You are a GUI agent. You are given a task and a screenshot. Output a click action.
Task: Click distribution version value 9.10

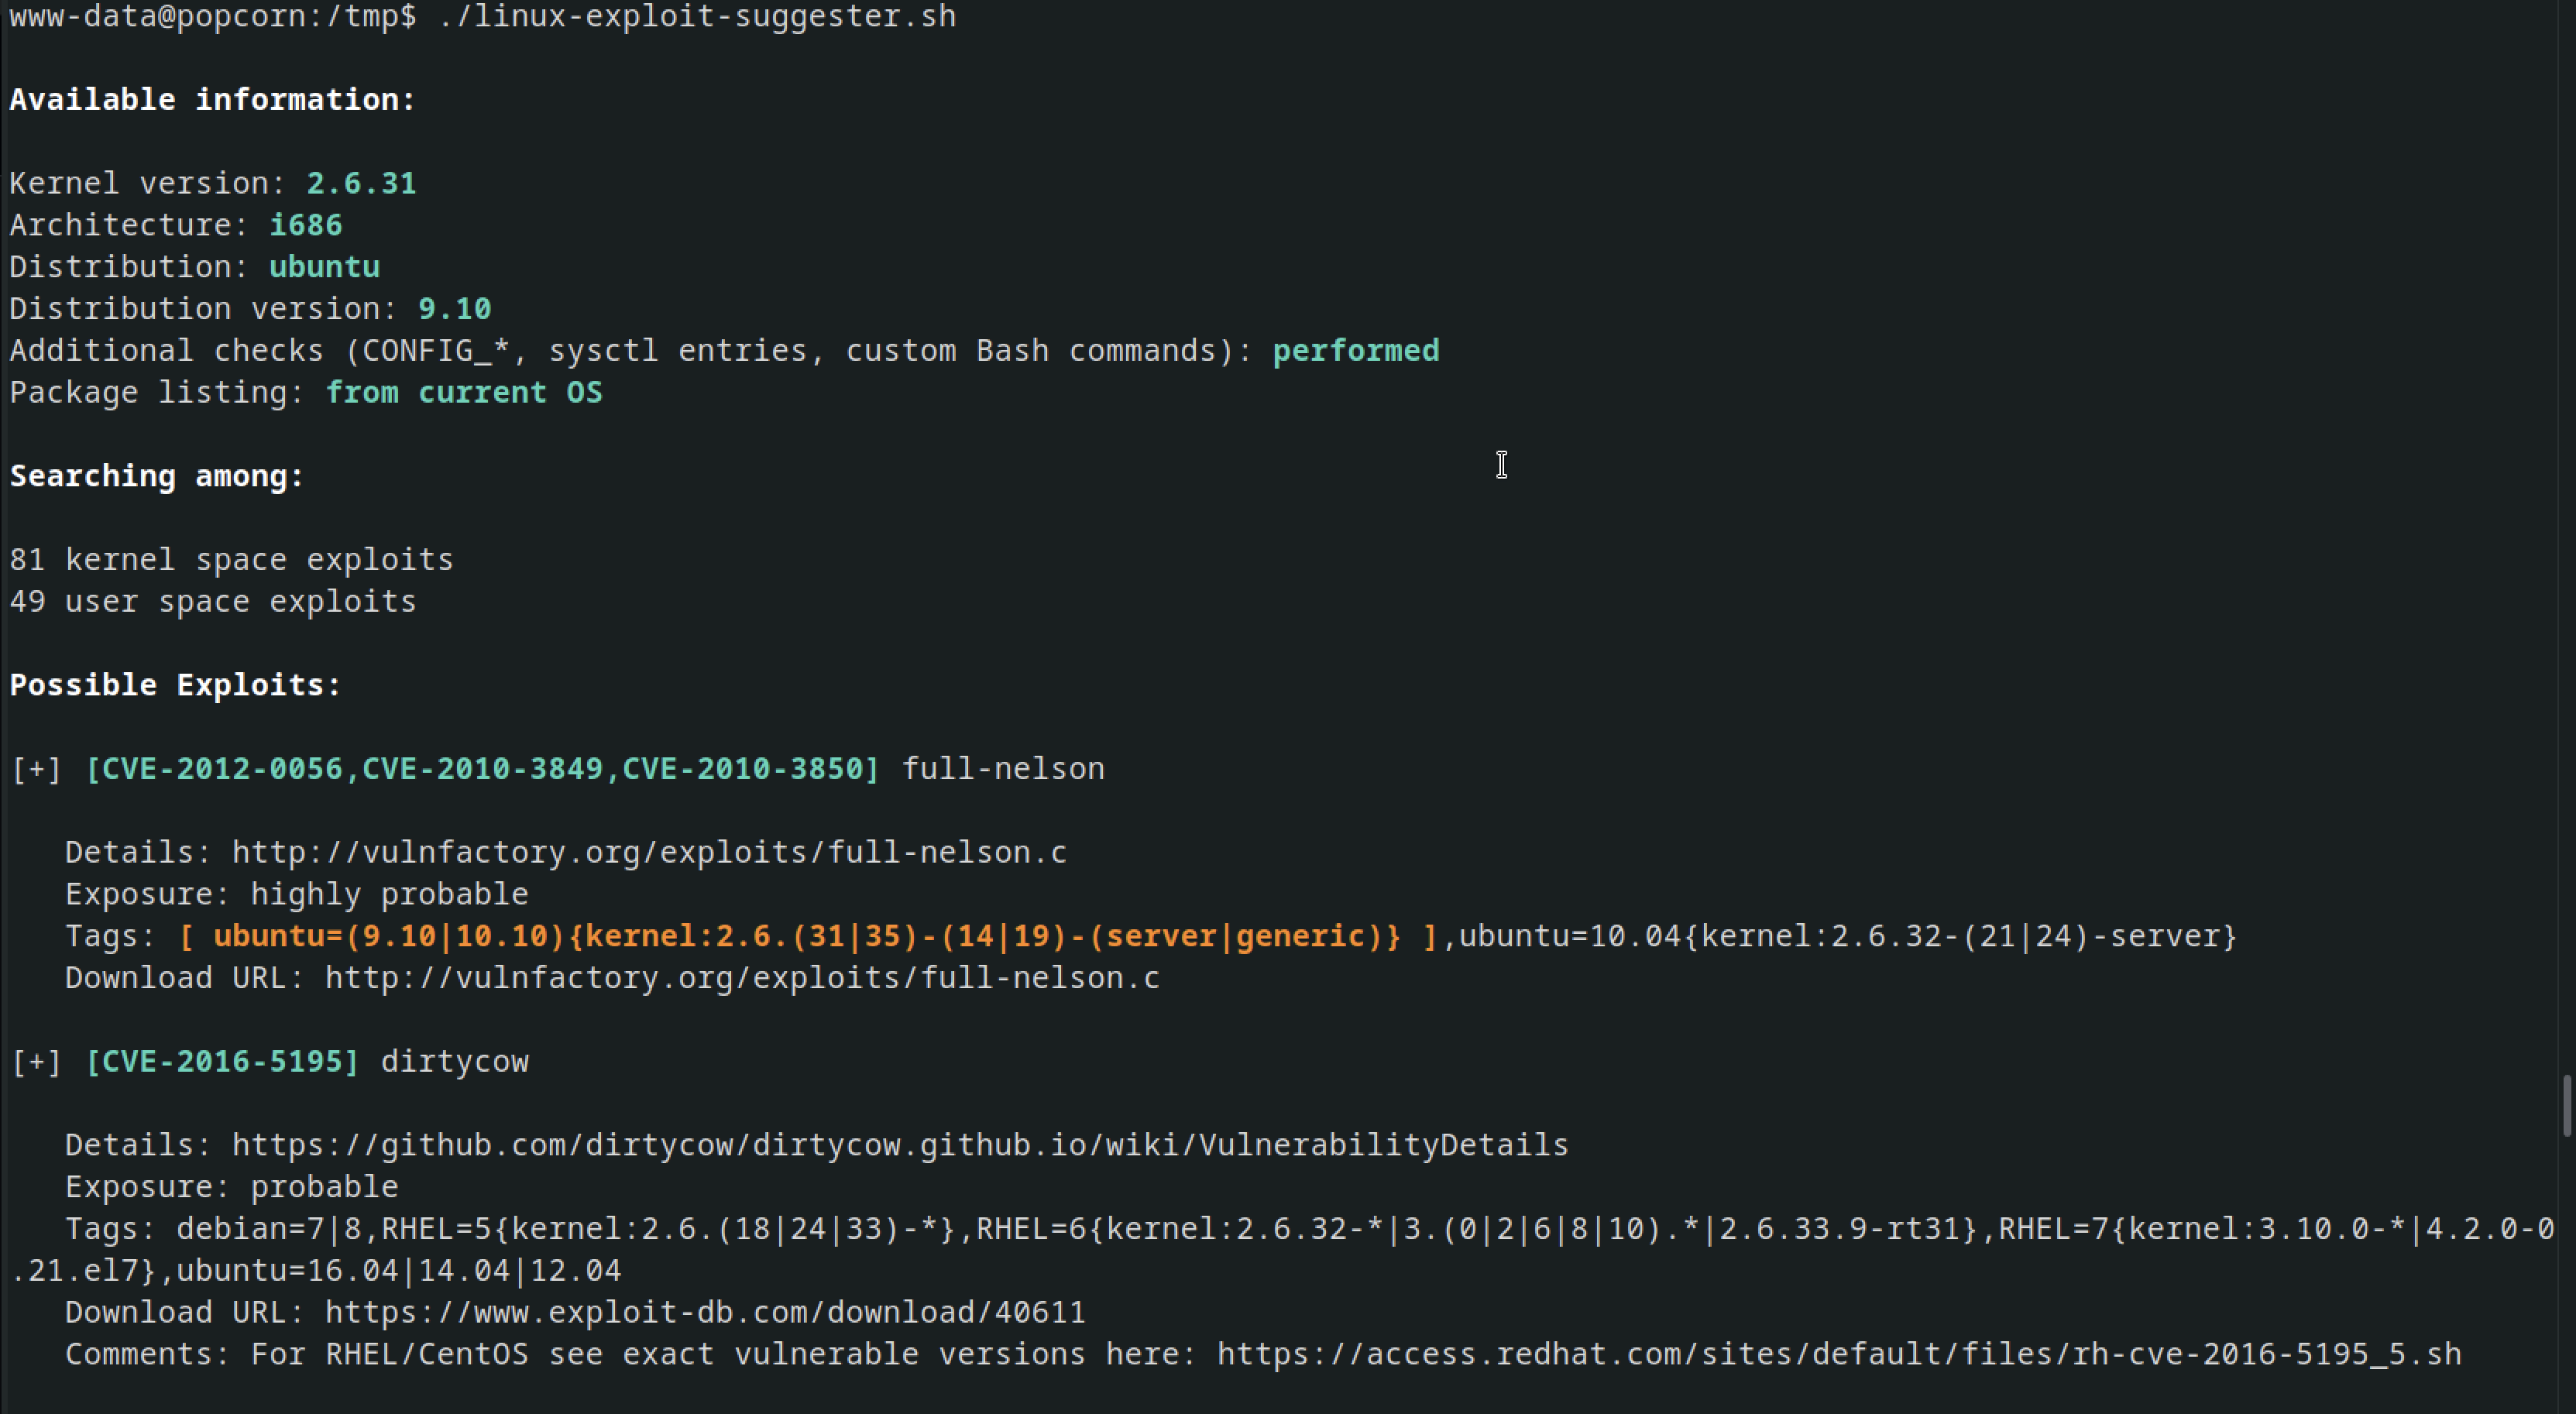[x=455, y=309]
